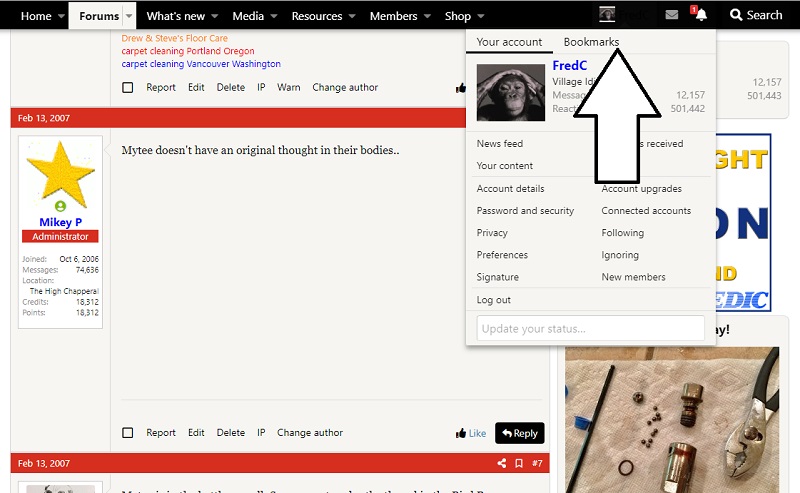Expand the Forums dropdown arrow

(129, 16)
